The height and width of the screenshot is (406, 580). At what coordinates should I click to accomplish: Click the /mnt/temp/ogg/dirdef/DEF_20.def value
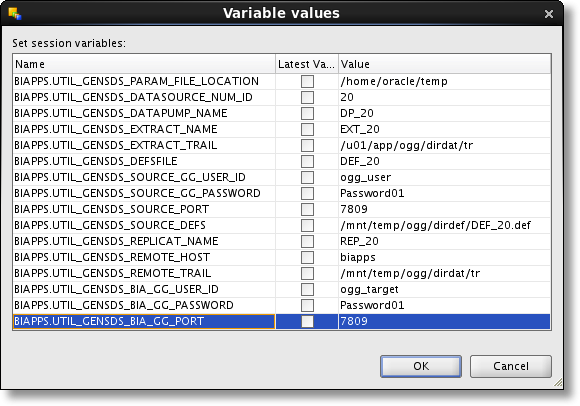(435, 225)
